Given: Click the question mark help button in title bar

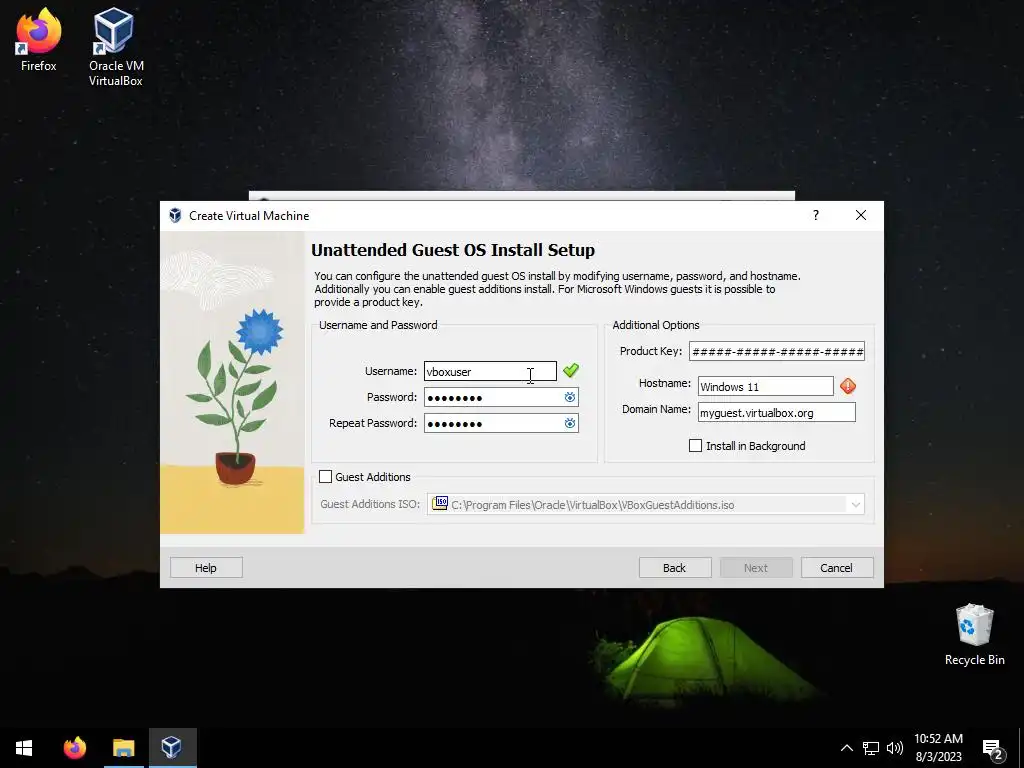Looking at the screenshot, I should [816, 216].
